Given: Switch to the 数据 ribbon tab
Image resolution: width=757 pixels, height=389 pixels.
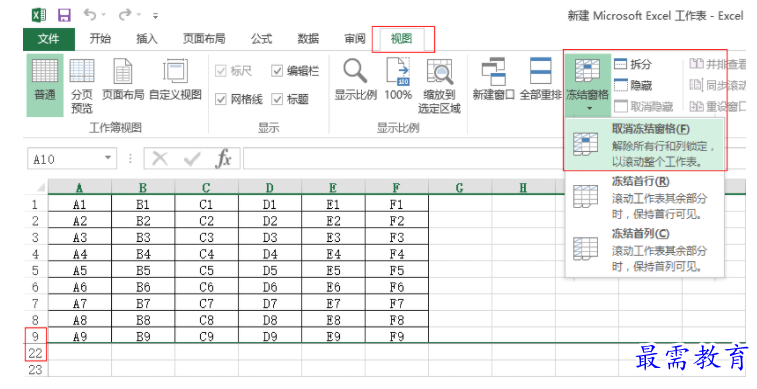Looking at the screenshot, I should tap(308, 39).
